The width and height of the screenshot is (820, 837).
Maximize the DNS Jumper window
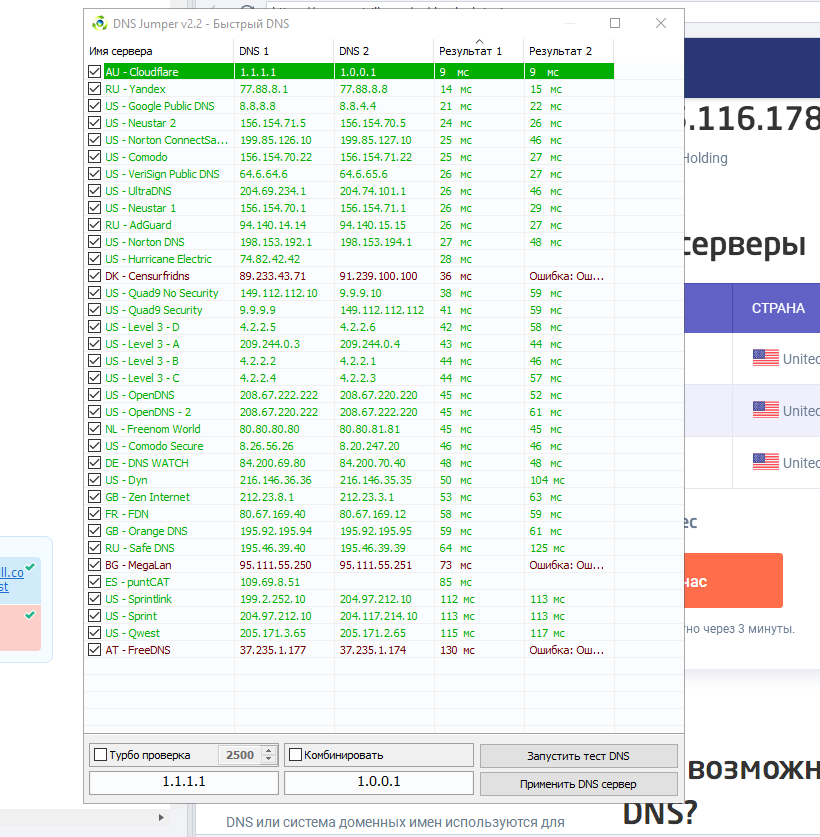click(615, 23)
